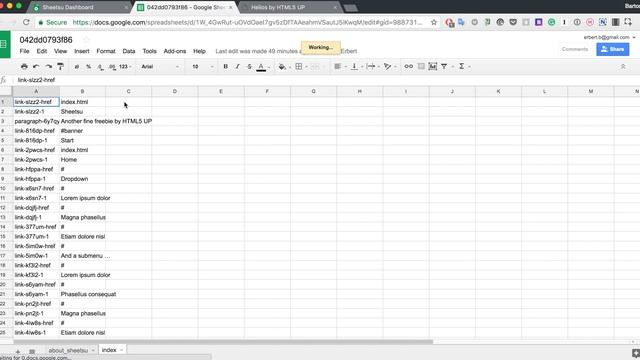The height and width of the screenshot is (360, 640).
Task: Bookmark page with star icon in address bar
Action: (x=433, y=22)
